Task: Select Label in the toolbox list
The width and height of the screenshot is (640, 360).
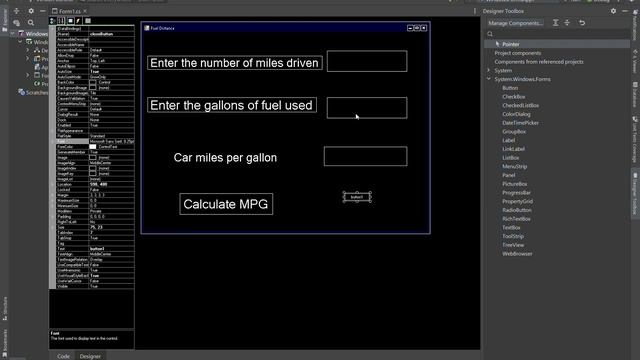Action: (509, 140)
